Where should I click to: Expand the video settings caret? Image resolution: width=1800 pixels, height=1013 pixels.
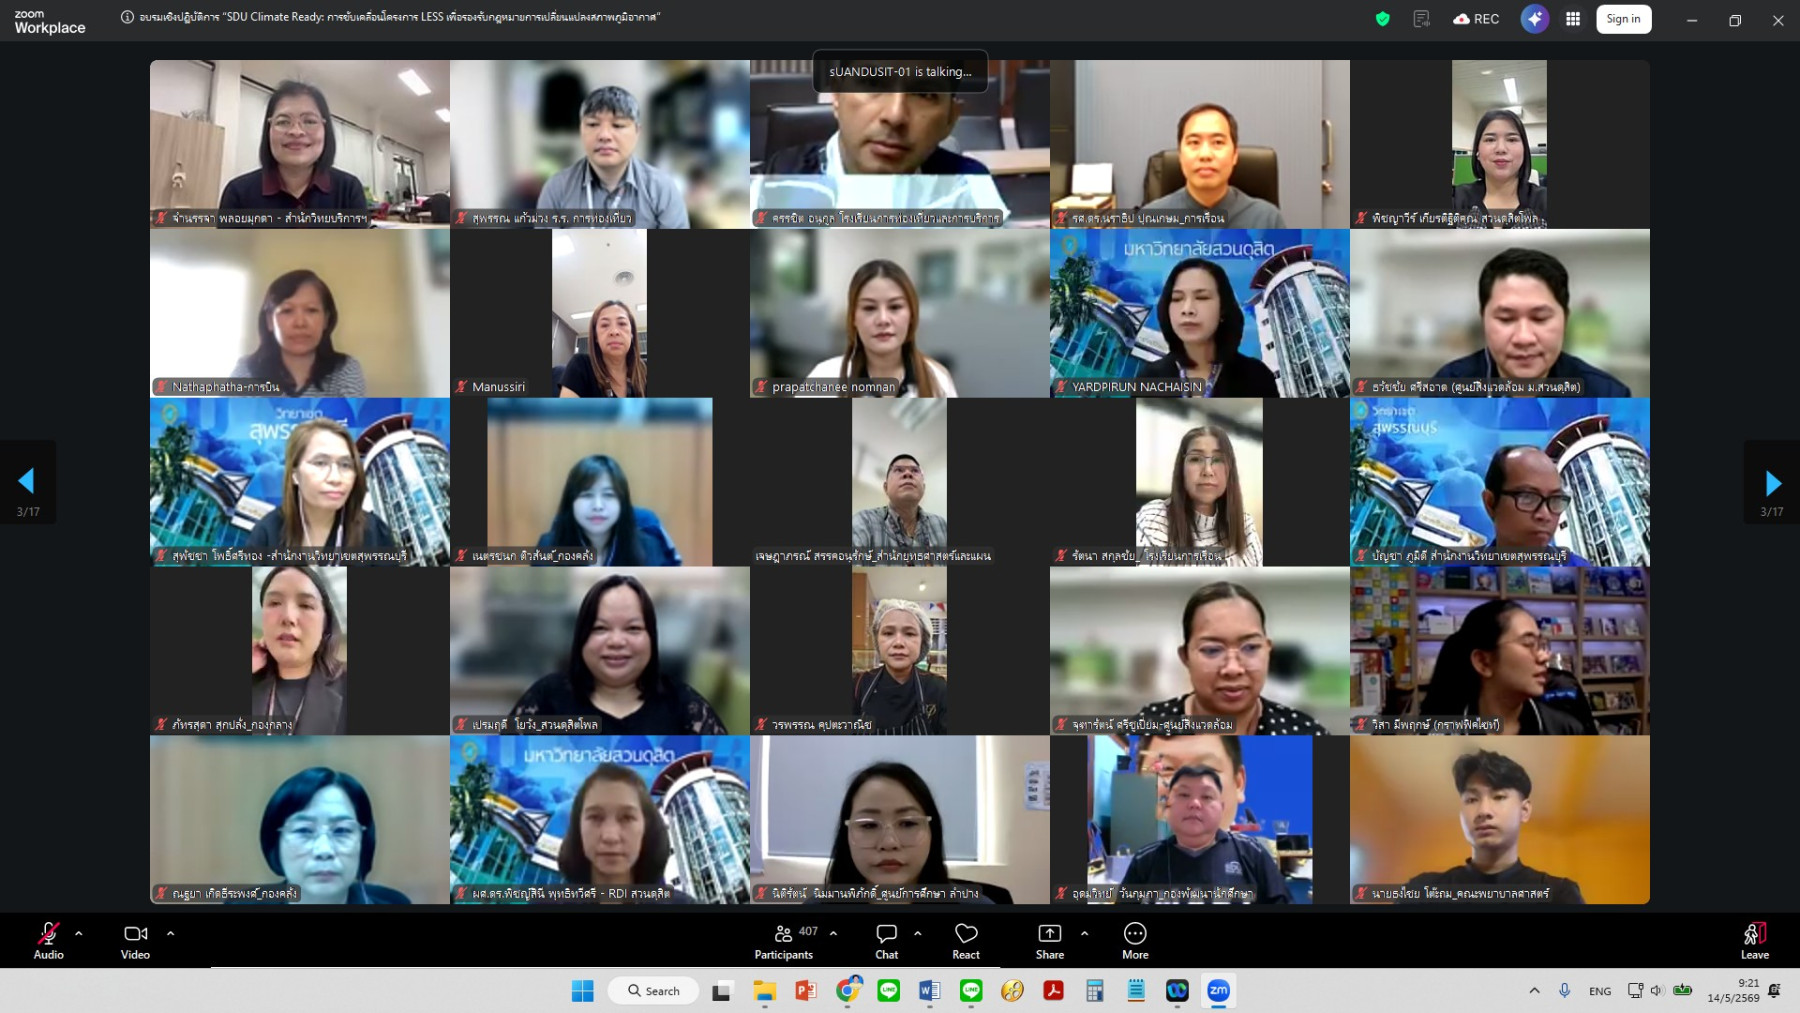point(170,933)
